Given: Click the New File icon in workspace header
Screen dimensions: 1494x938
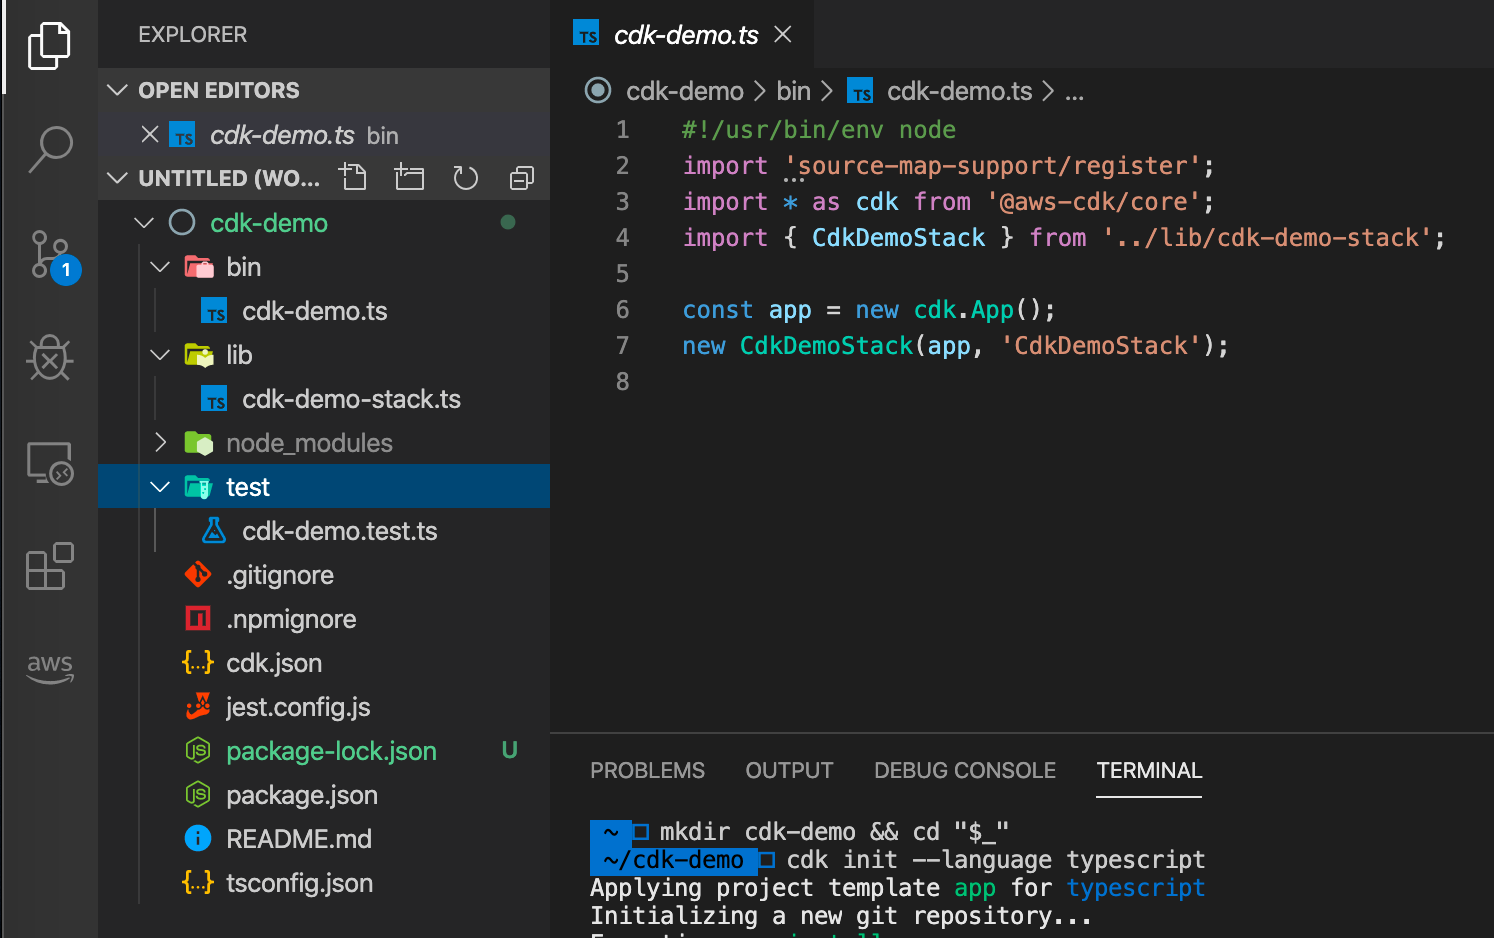Looking at the screenshot, I should (x=353, y=177).
